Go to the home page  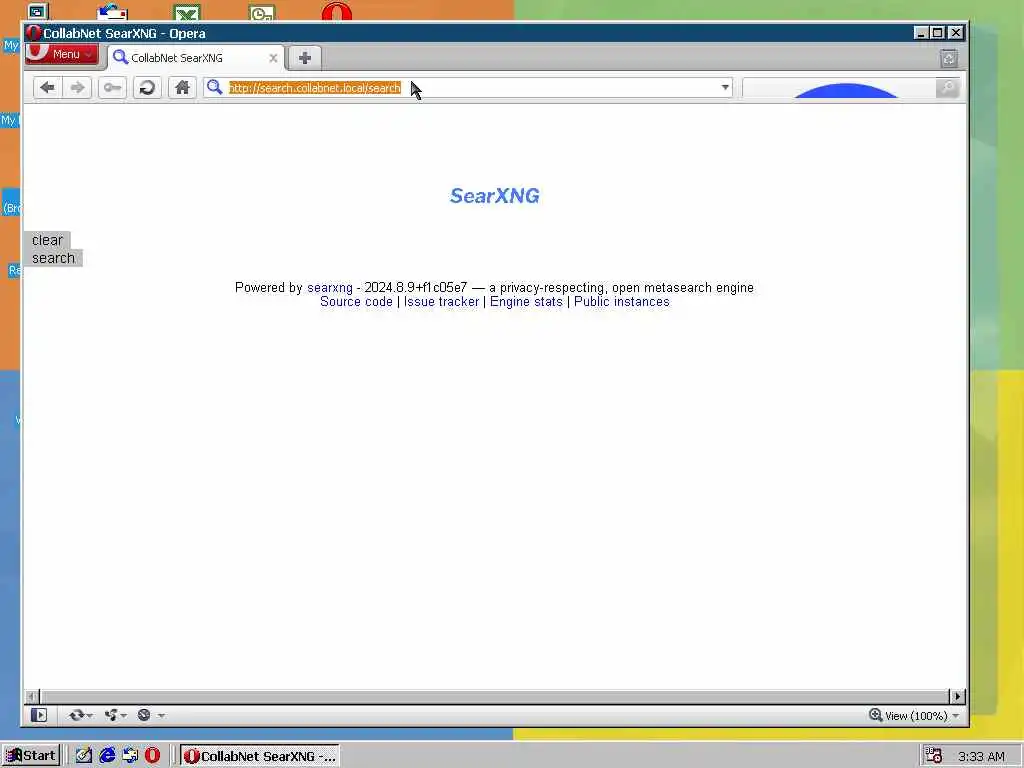182,88
